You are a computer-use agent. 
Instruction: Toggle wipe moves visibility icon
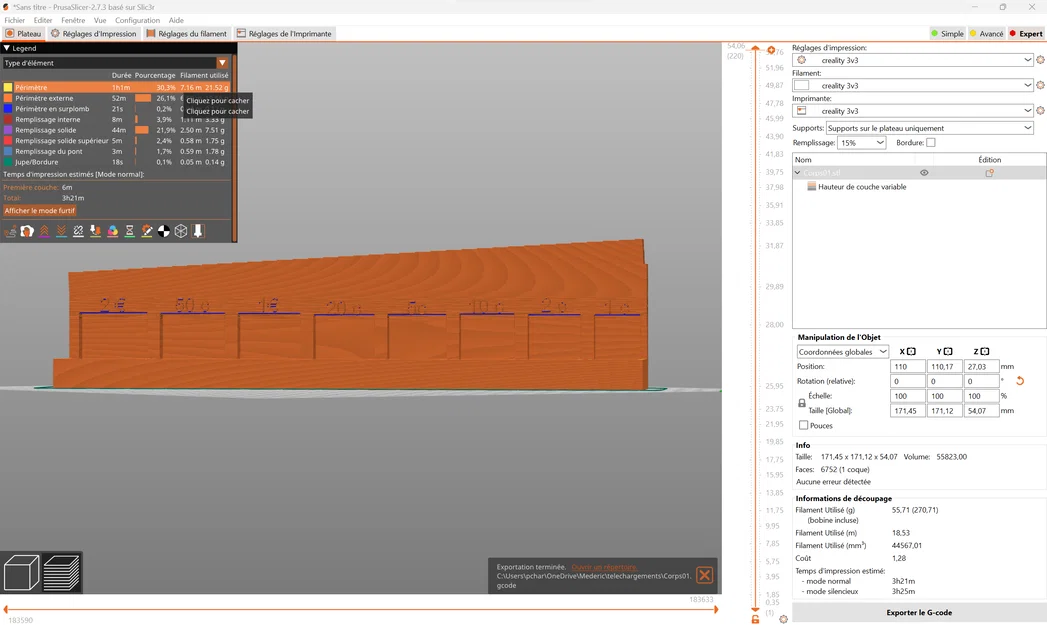tap(27, 231)
